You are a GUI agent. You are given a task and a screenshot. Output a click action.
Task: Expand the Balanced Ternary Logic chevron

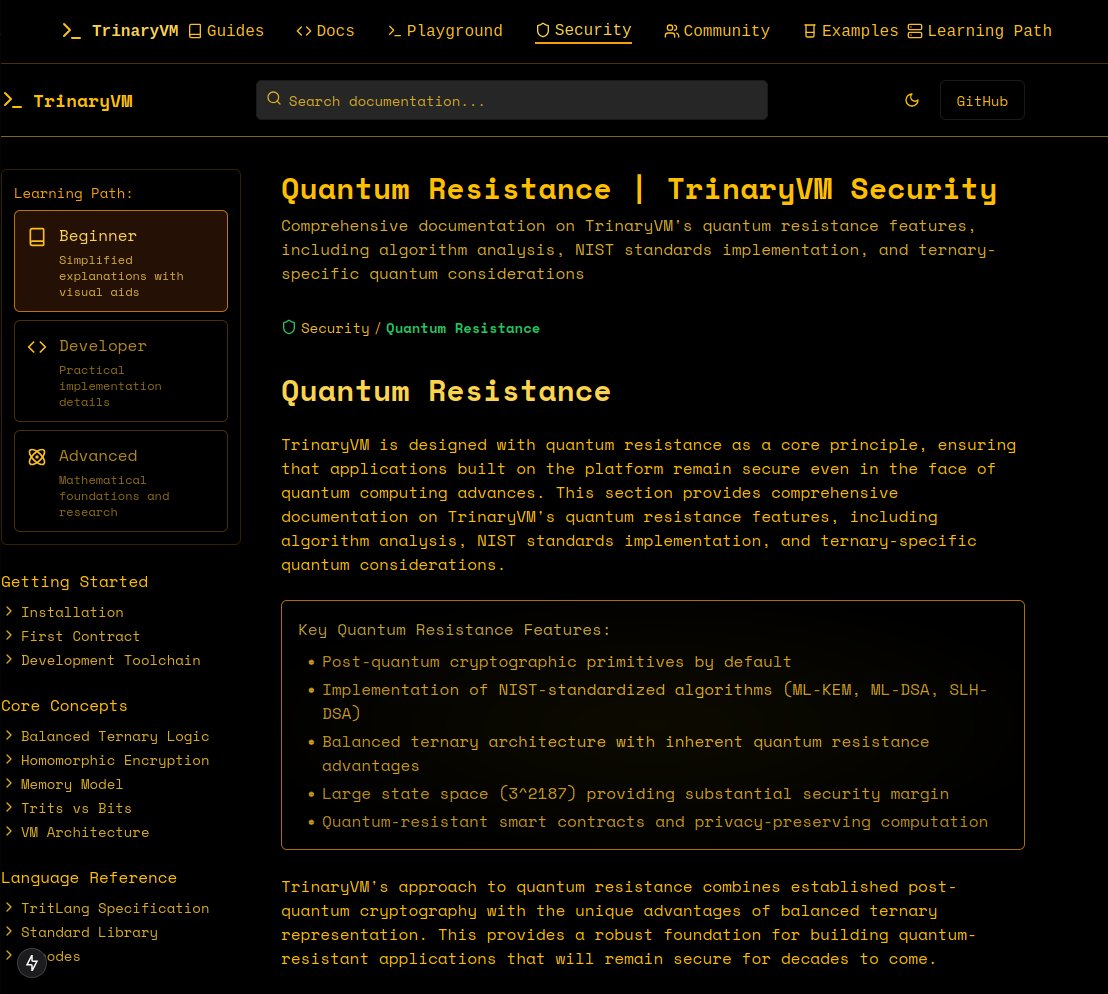[8, 735]
